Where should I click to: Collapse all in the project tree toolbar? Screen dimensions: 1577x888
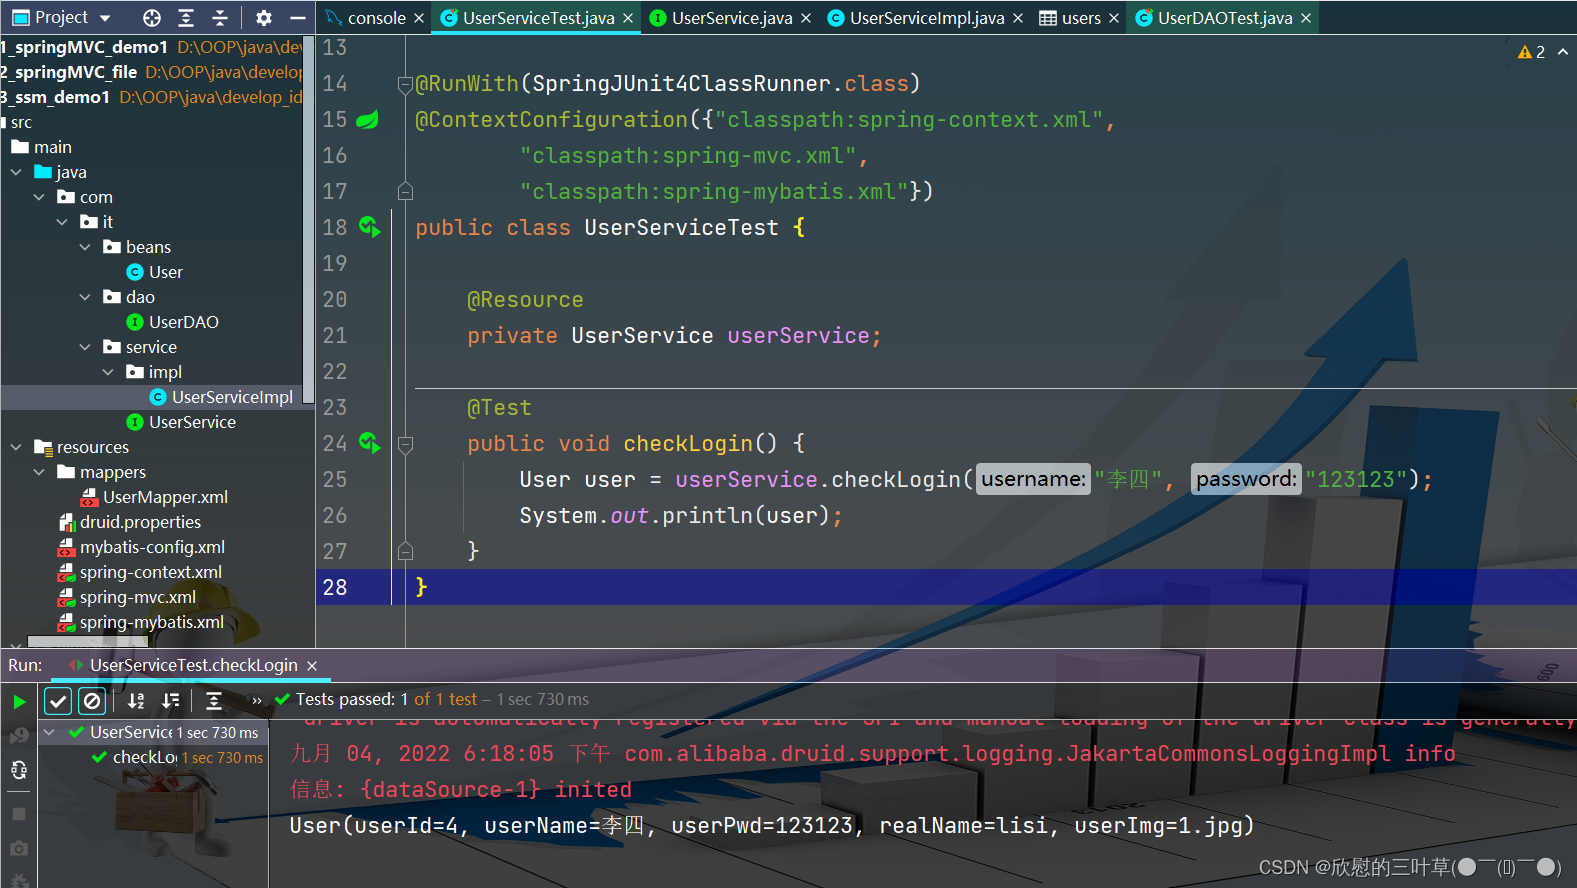(220, 17)
